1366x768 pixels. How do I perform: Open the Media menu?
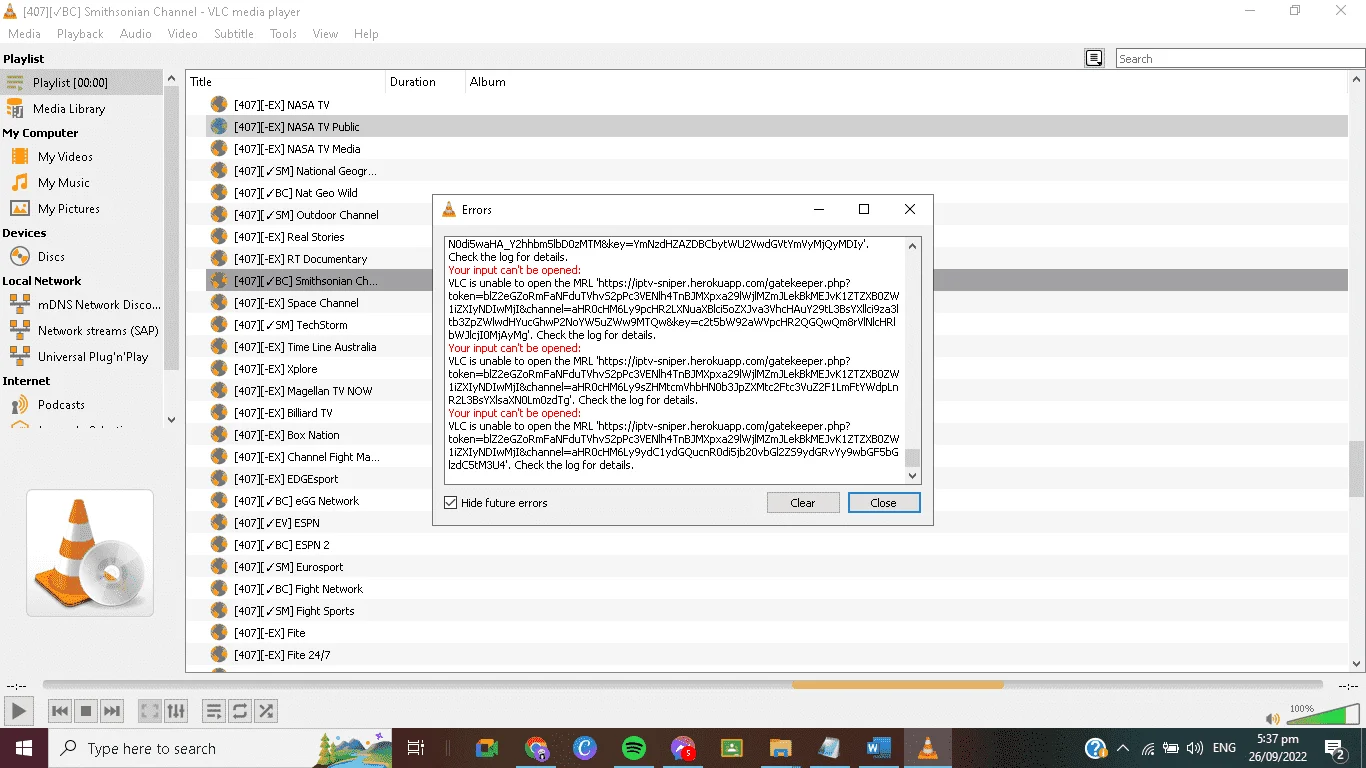(25, 34)
